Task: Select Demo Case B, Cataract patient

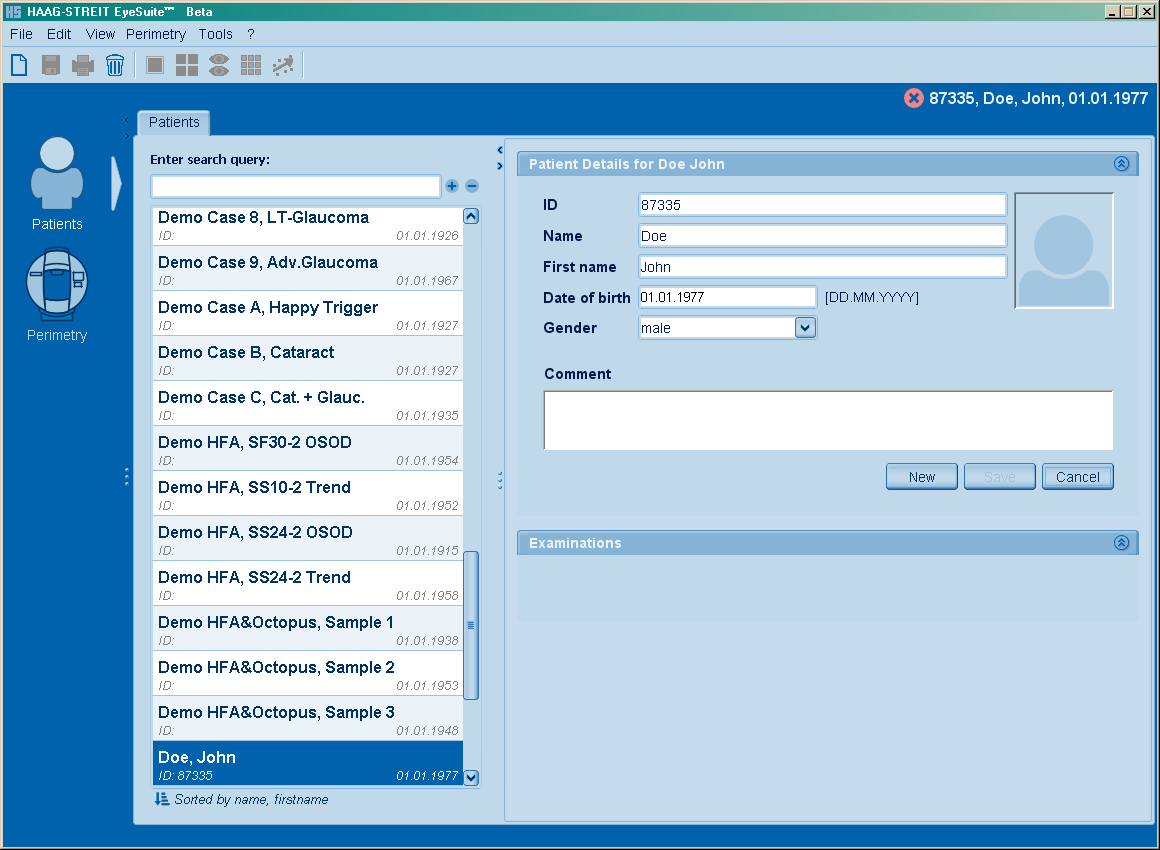Action: 307,358
